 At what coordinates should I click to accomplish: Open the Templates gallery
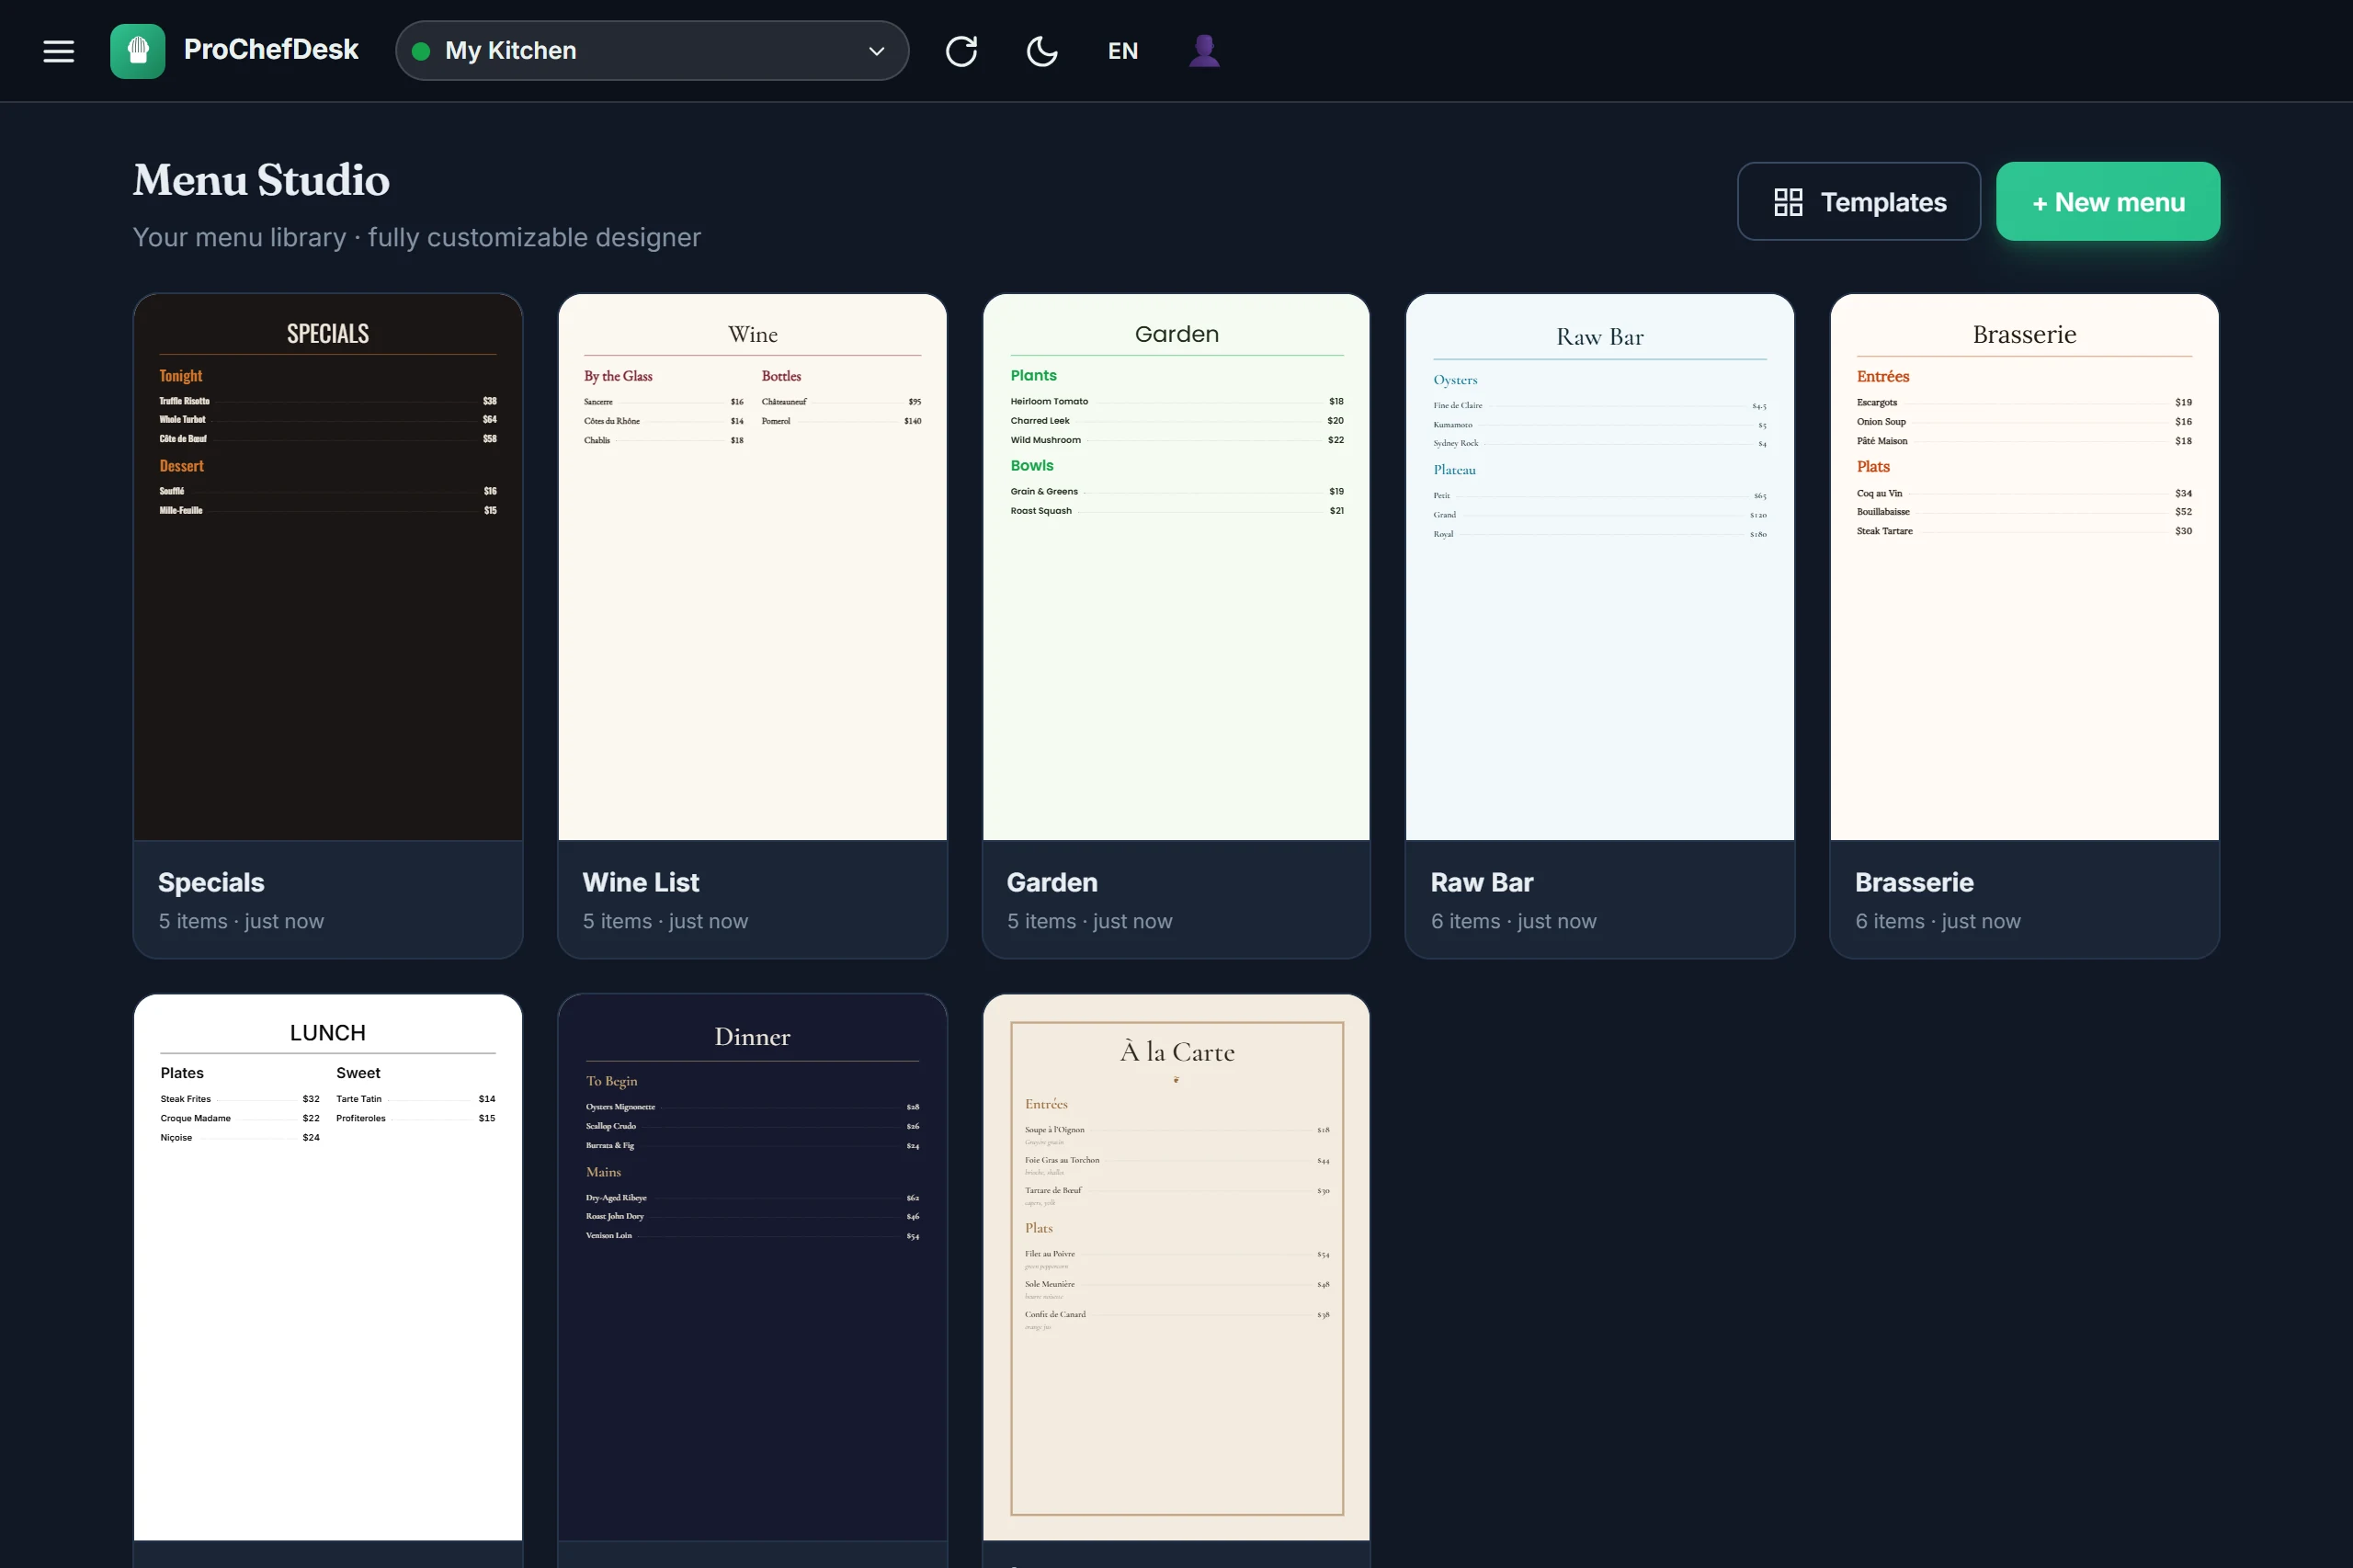pos(1858,202)
